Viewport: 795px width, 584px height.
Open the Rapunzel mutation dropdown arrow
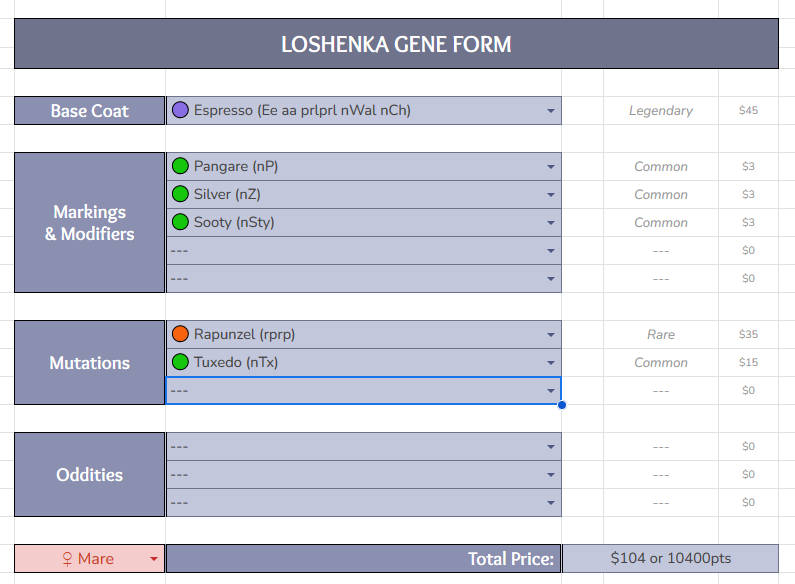click(551, 335)
